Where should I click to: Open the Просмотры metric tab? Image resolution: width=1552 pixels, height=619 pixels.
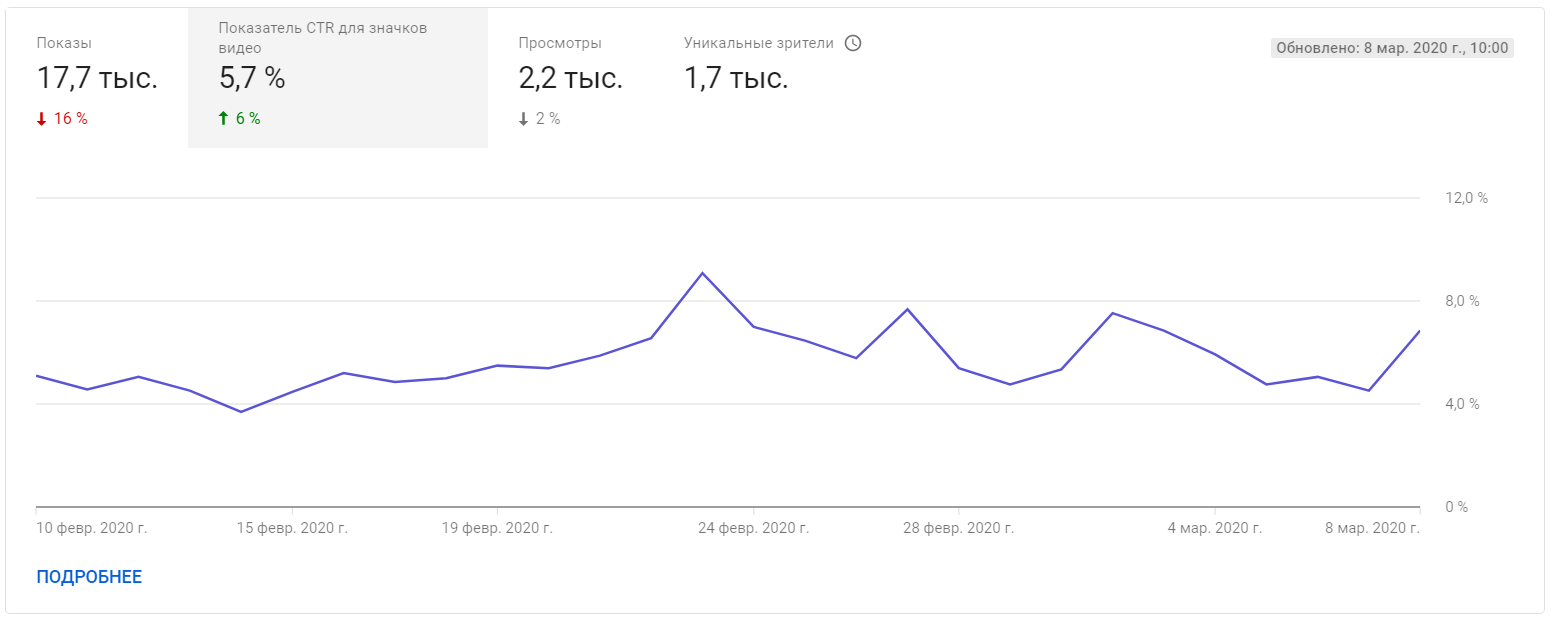[570, 78]
